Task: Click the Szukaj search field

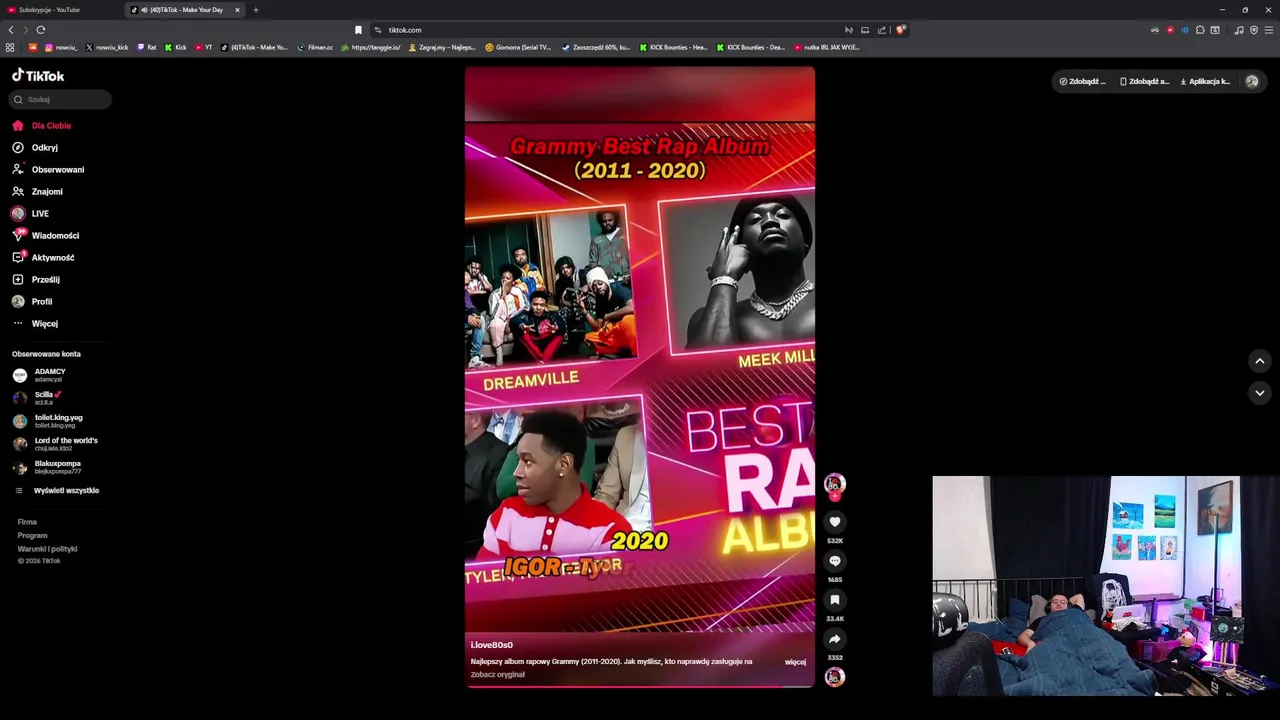Action: 60,100
